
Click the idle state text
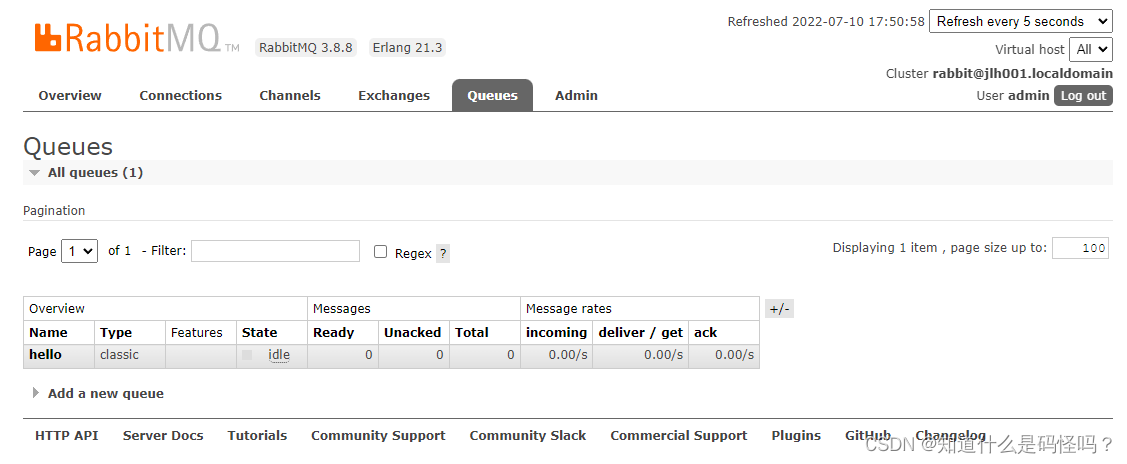pyautogui.click(x=278, y=355)
